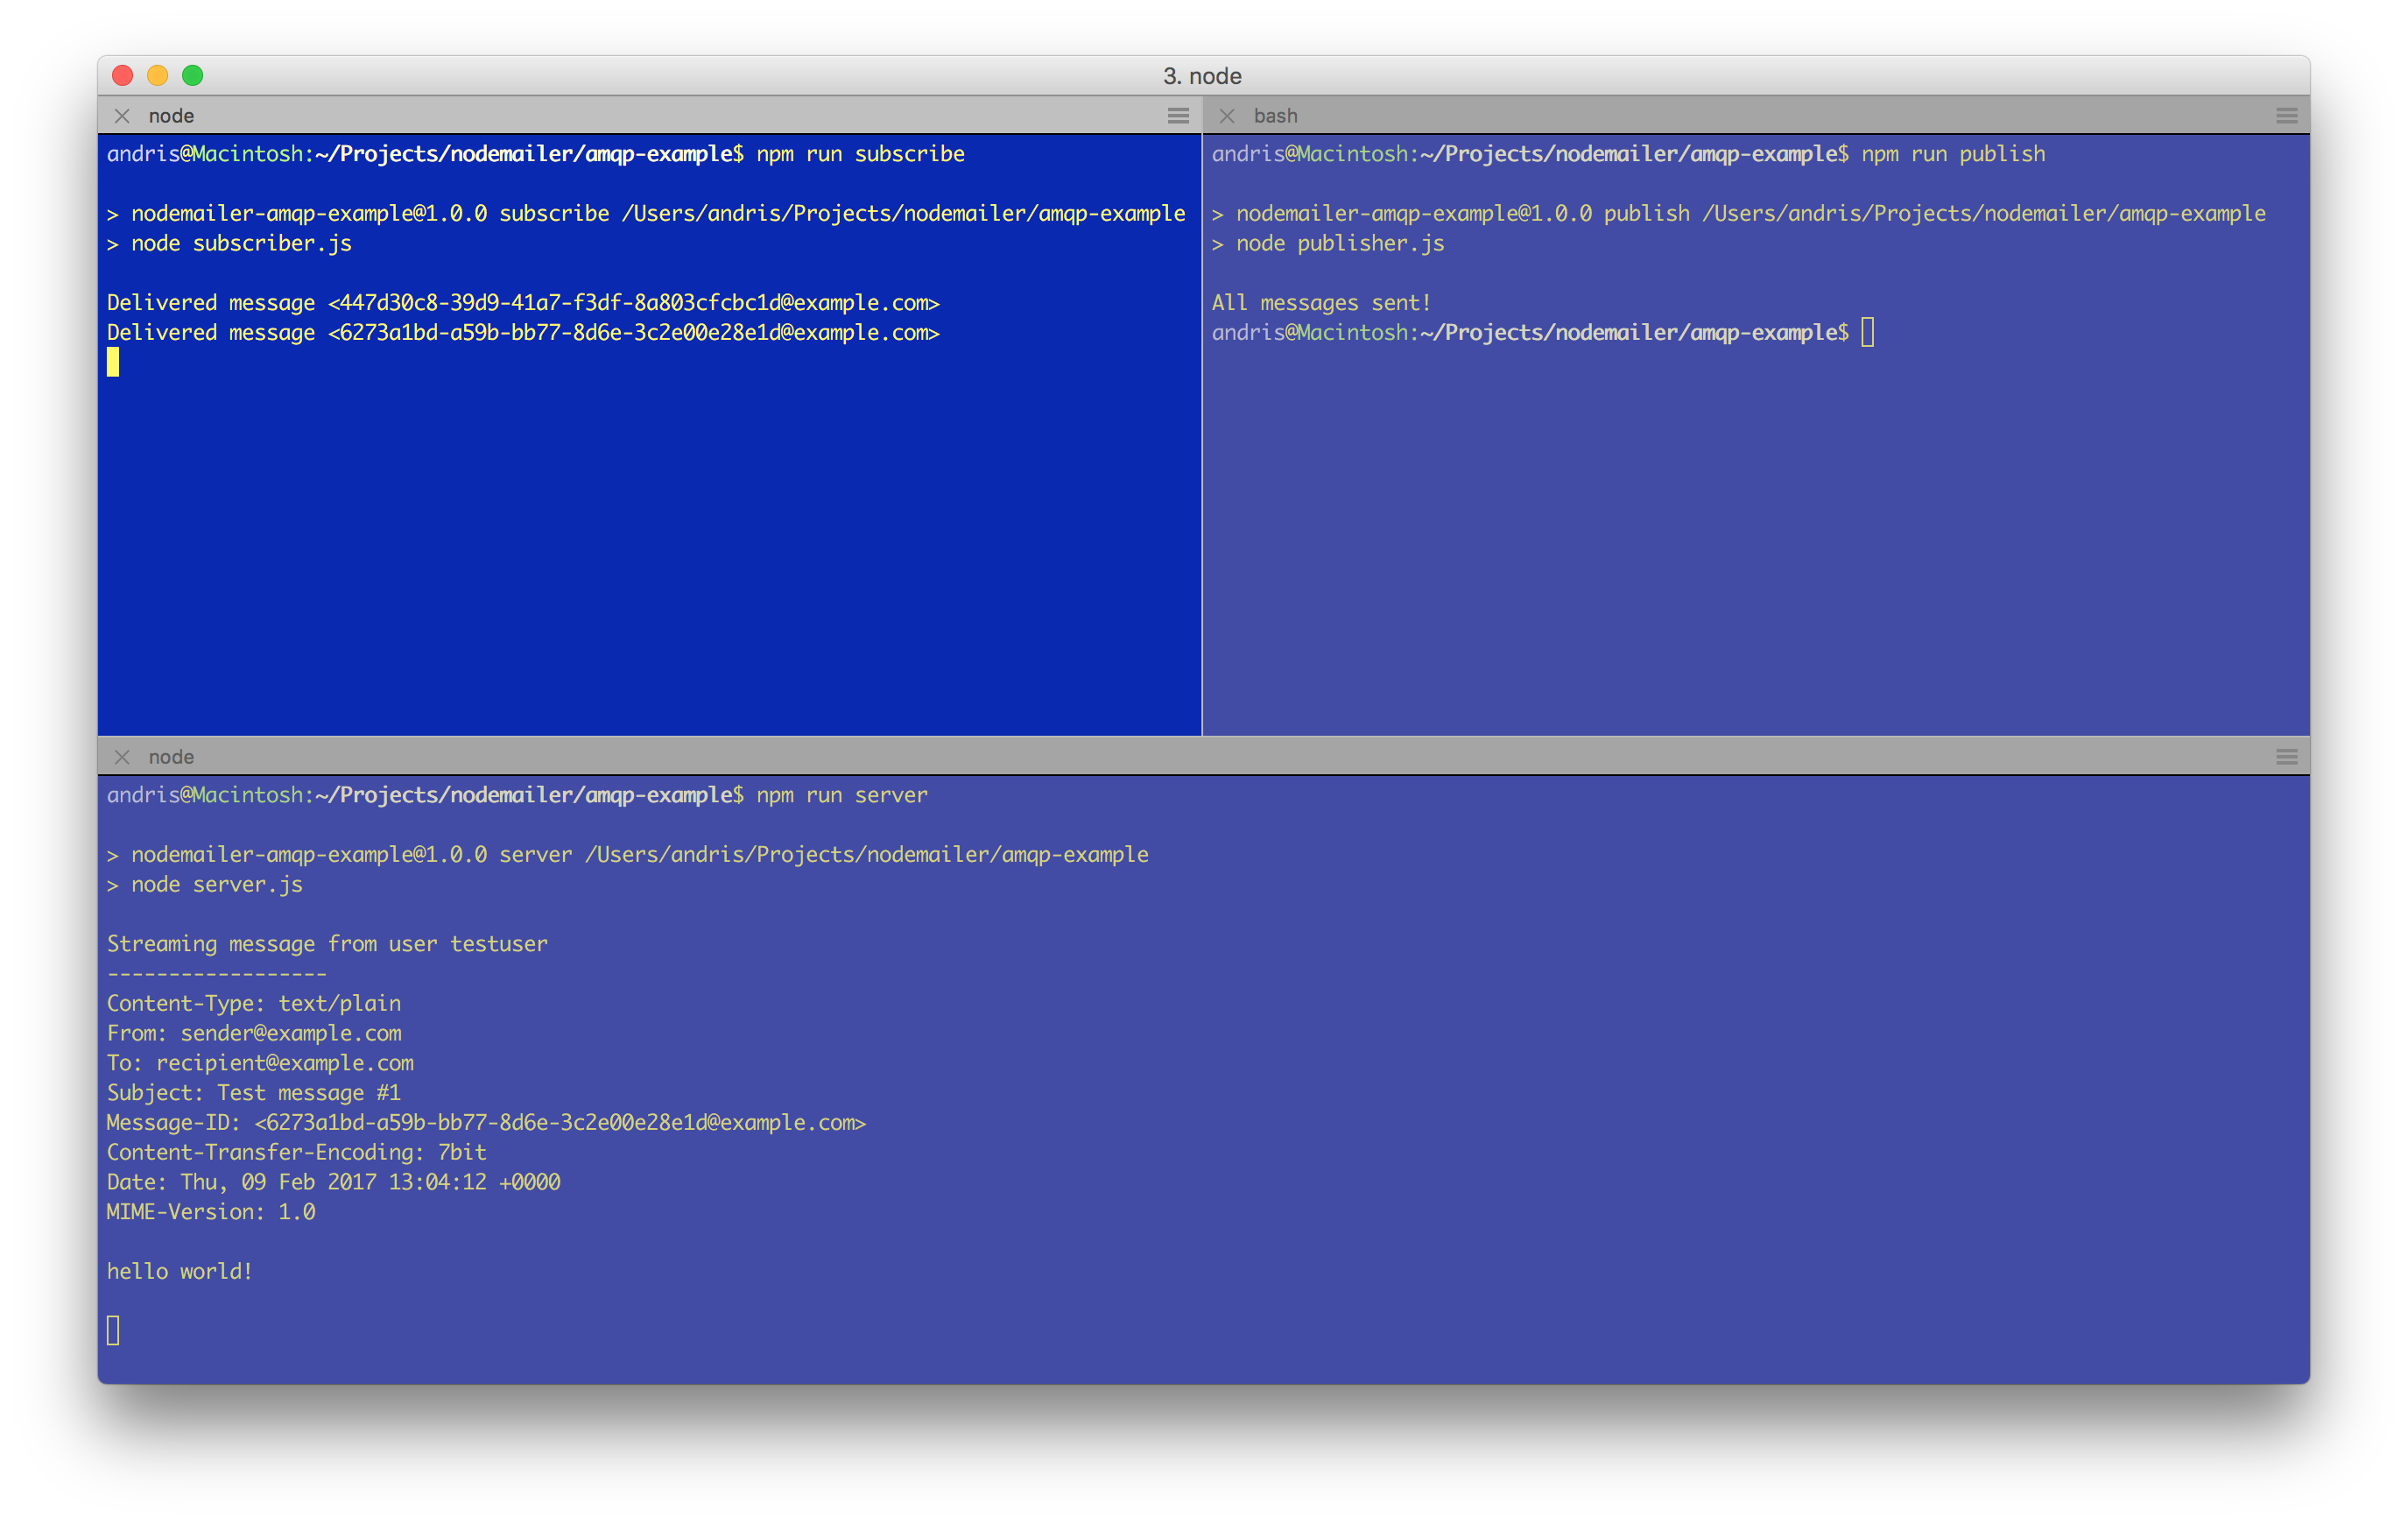Screen dimensions: 2408x1524
Task: Open the bash pane's hamburger menu
Action: (x=2286, y=116)
